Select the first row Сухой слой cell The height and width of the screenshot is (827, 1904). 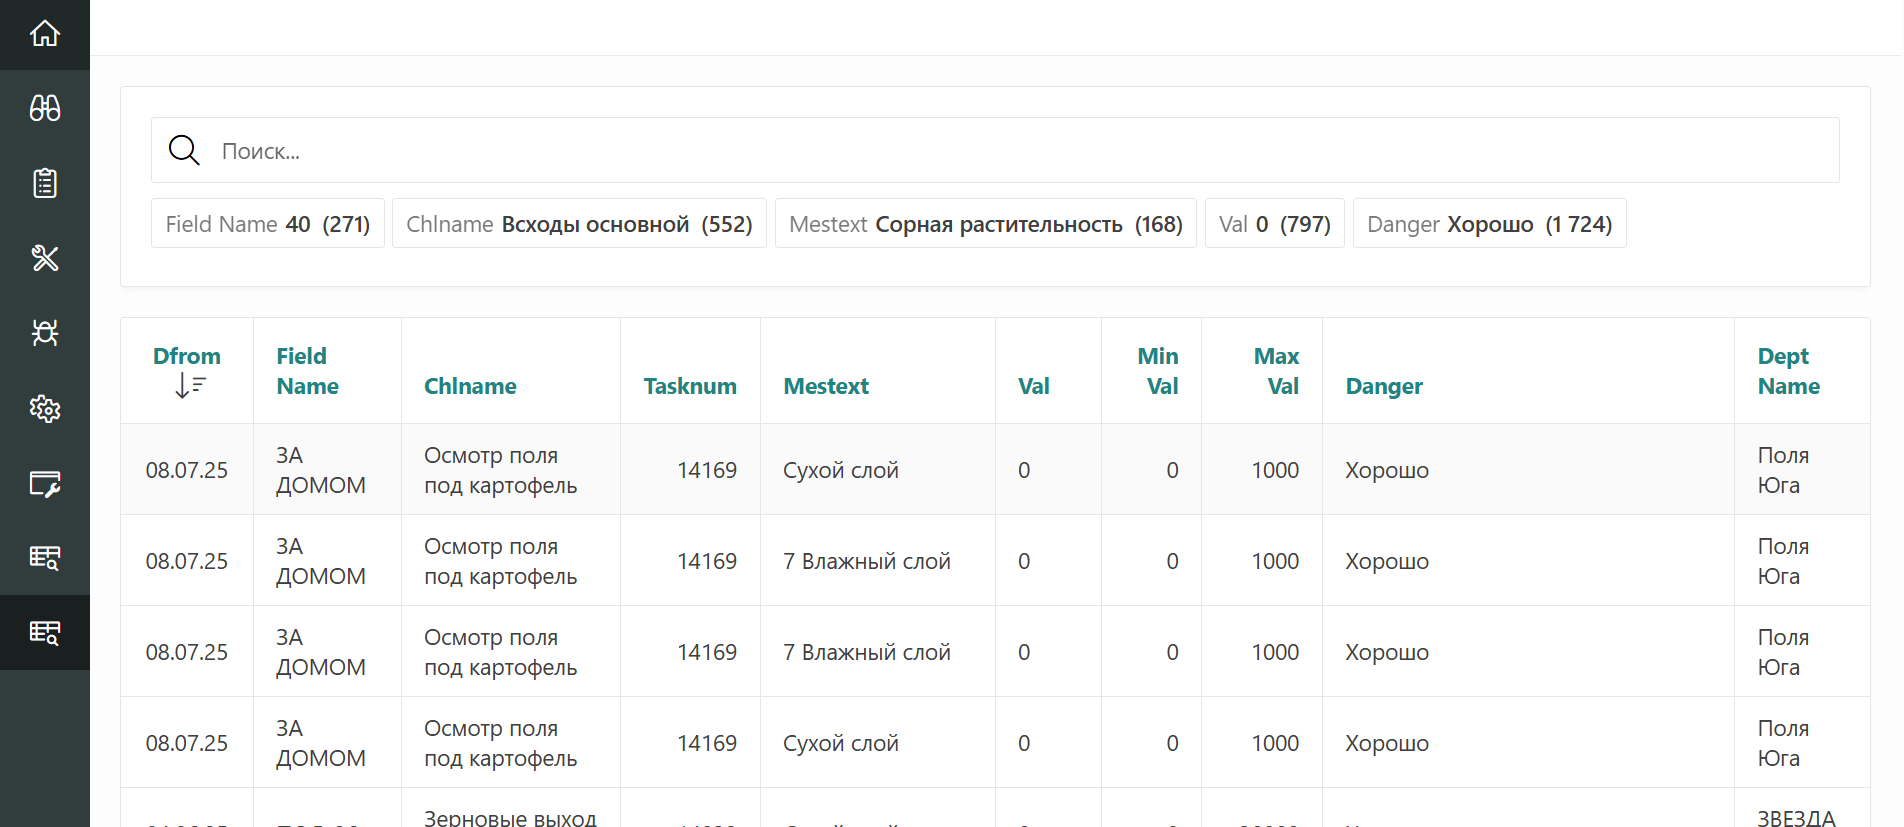(841, 470)
